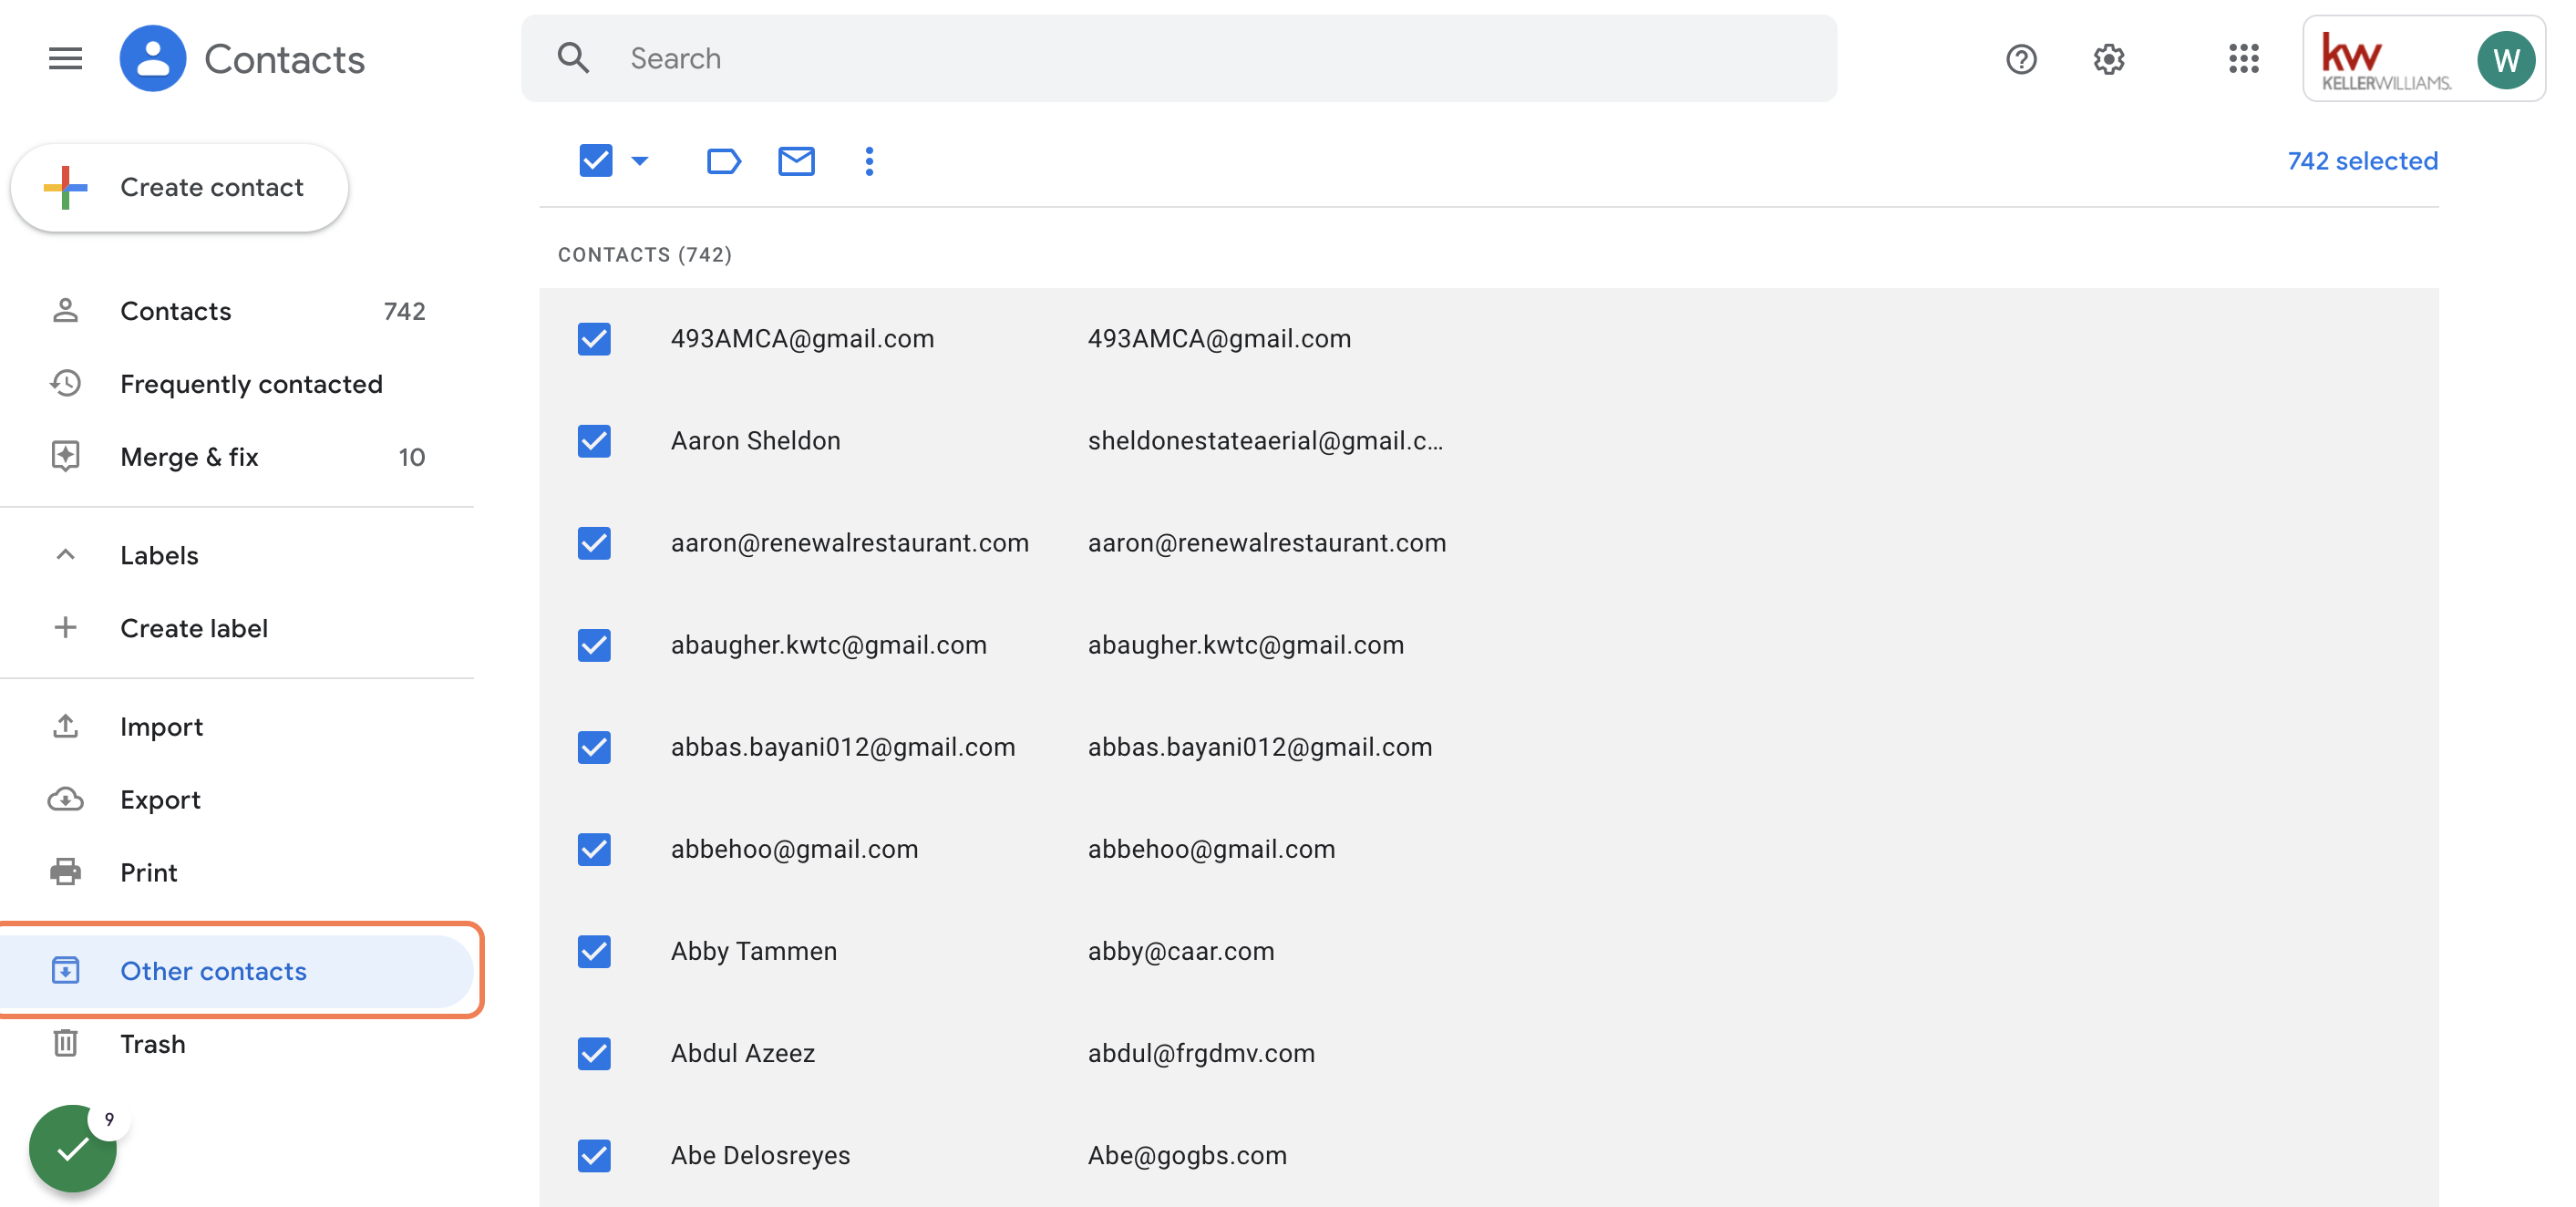Open the Contacts sidebar item
This screenshot has height=1207, width=2576.
click(x=237, y=311)
